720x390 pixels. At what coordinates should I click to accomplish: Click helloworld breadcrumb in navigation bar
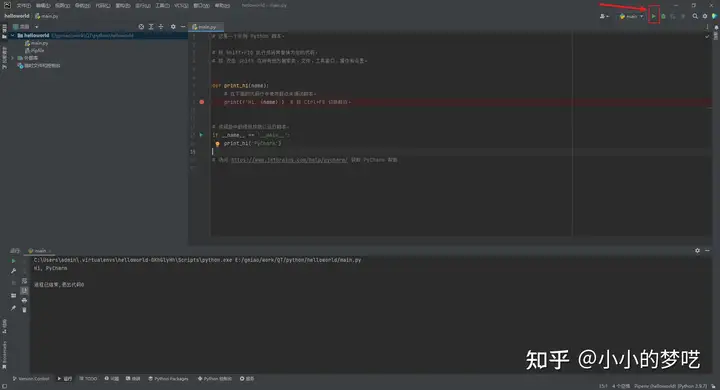click(x=17, y=16)
